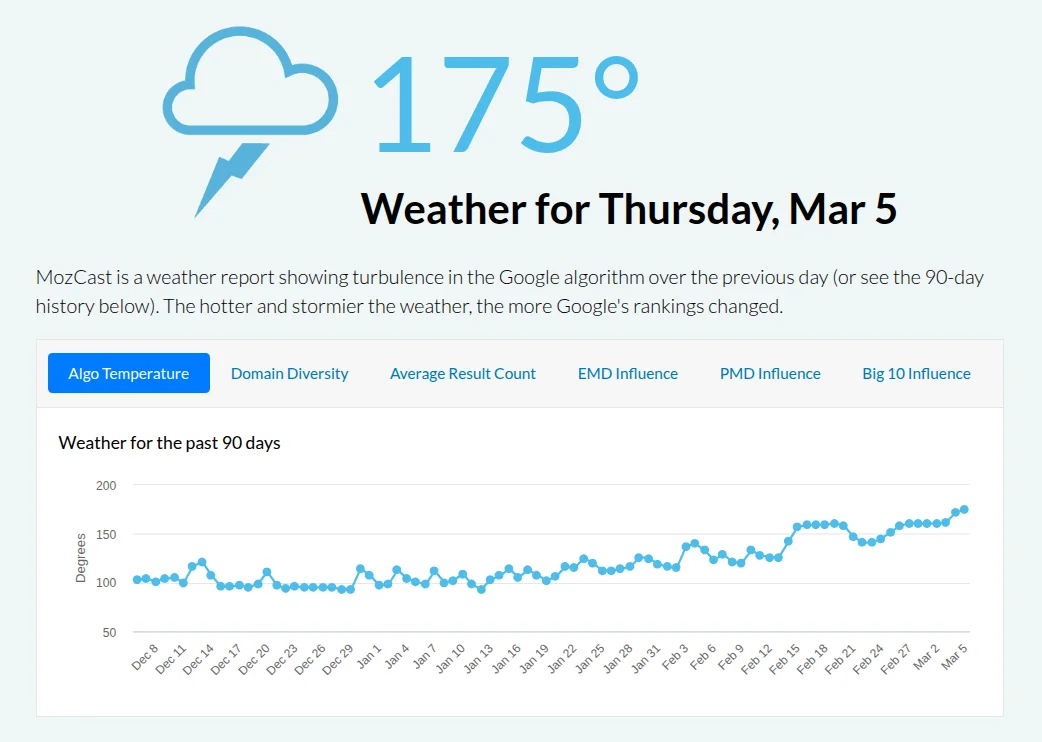The image size is (1042, 742).
Task: Click the Mar 5 x-axis date label
Action: [955, 656]
